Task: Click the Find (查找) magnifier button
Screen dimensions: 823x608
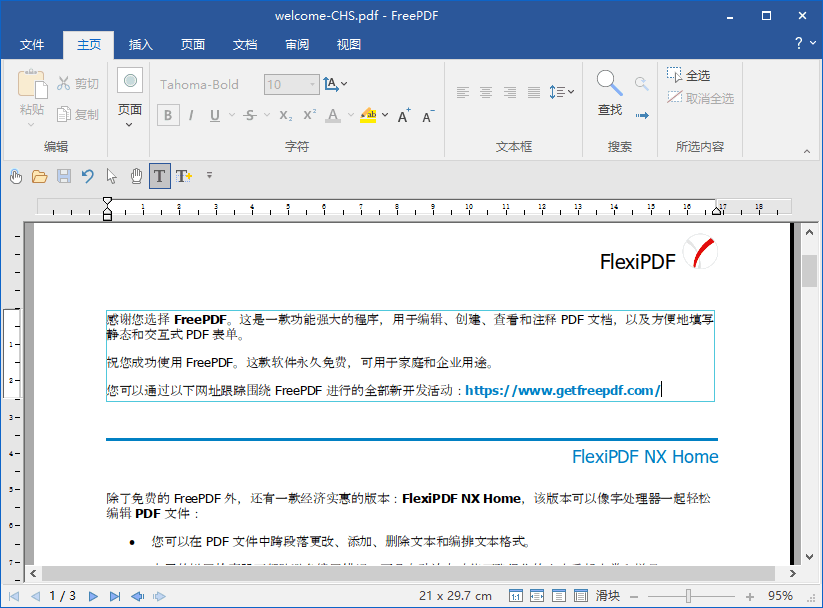Action: tap(609, 92)
